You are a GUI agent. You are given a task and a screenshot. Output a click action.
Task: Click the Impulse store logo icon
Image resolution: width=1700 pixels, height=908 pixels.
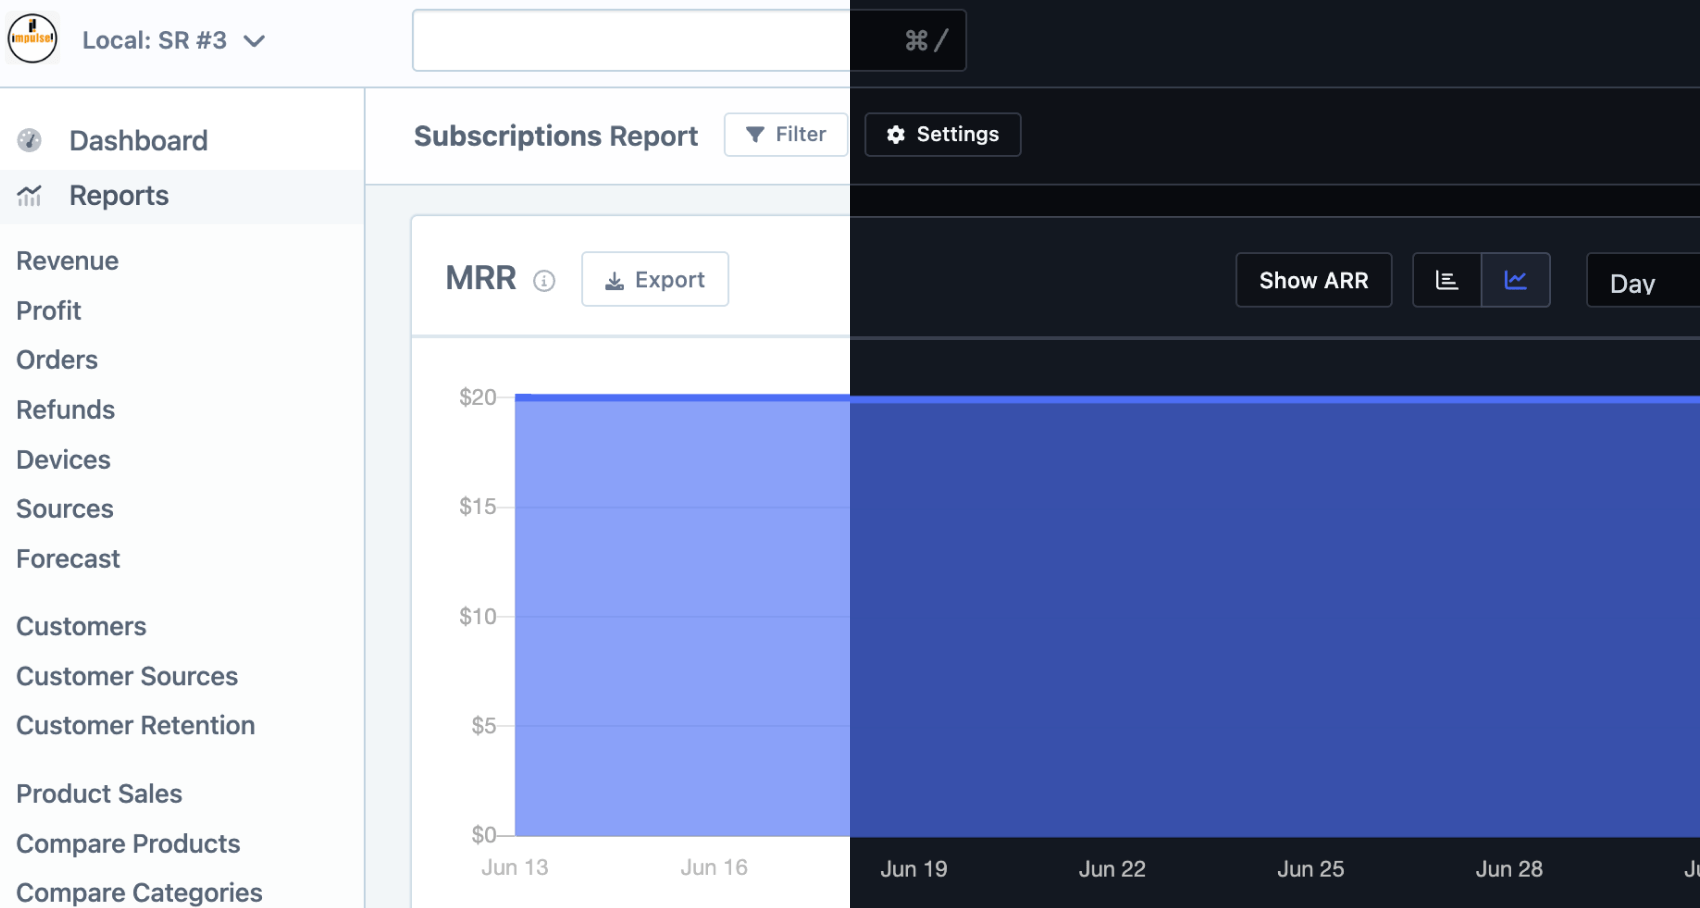32,39
